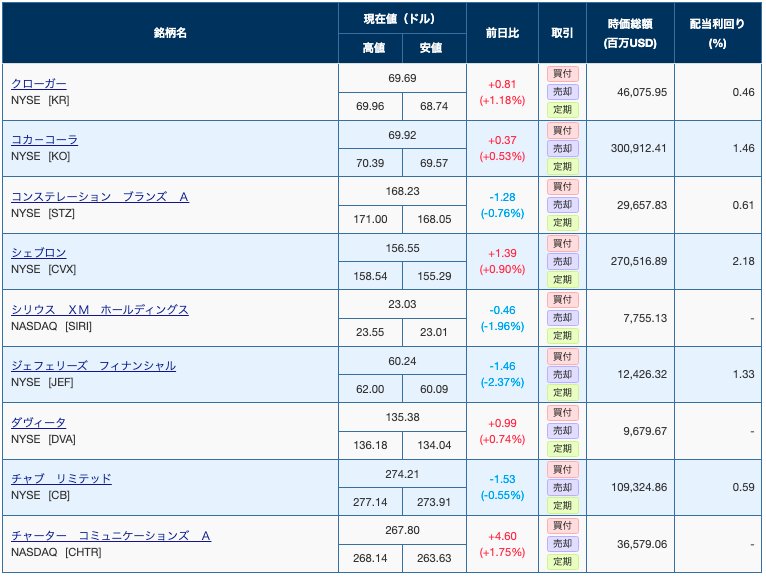Click the 現在値（ドル） column header
Screen dimensions: 766x578
click(402, 19)
